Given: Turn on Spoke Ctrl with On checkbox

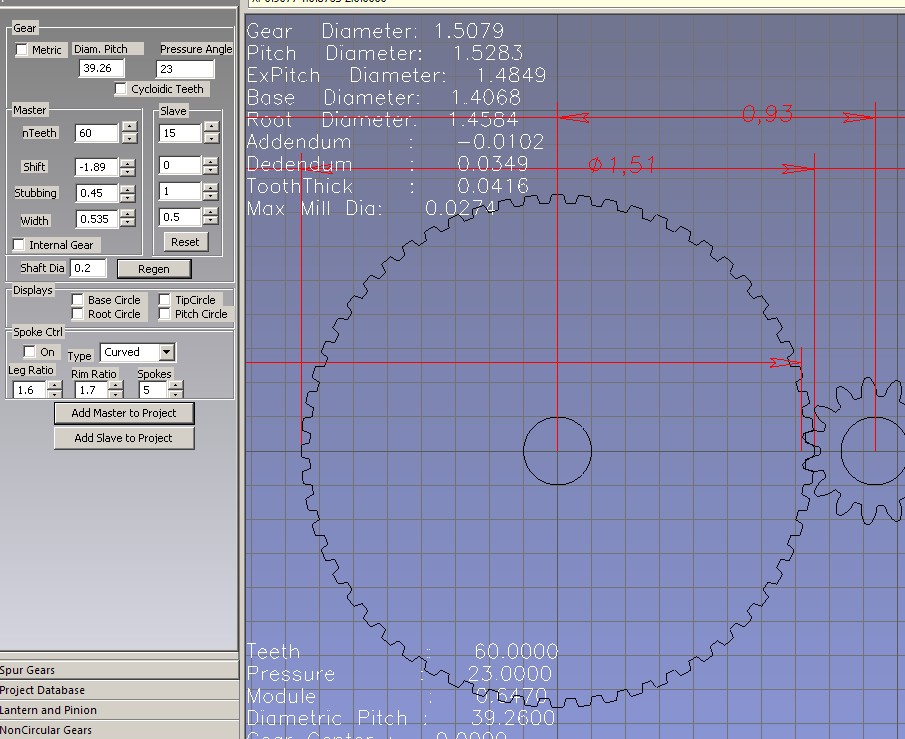Looking at the screenshot, I should [29, 352].
